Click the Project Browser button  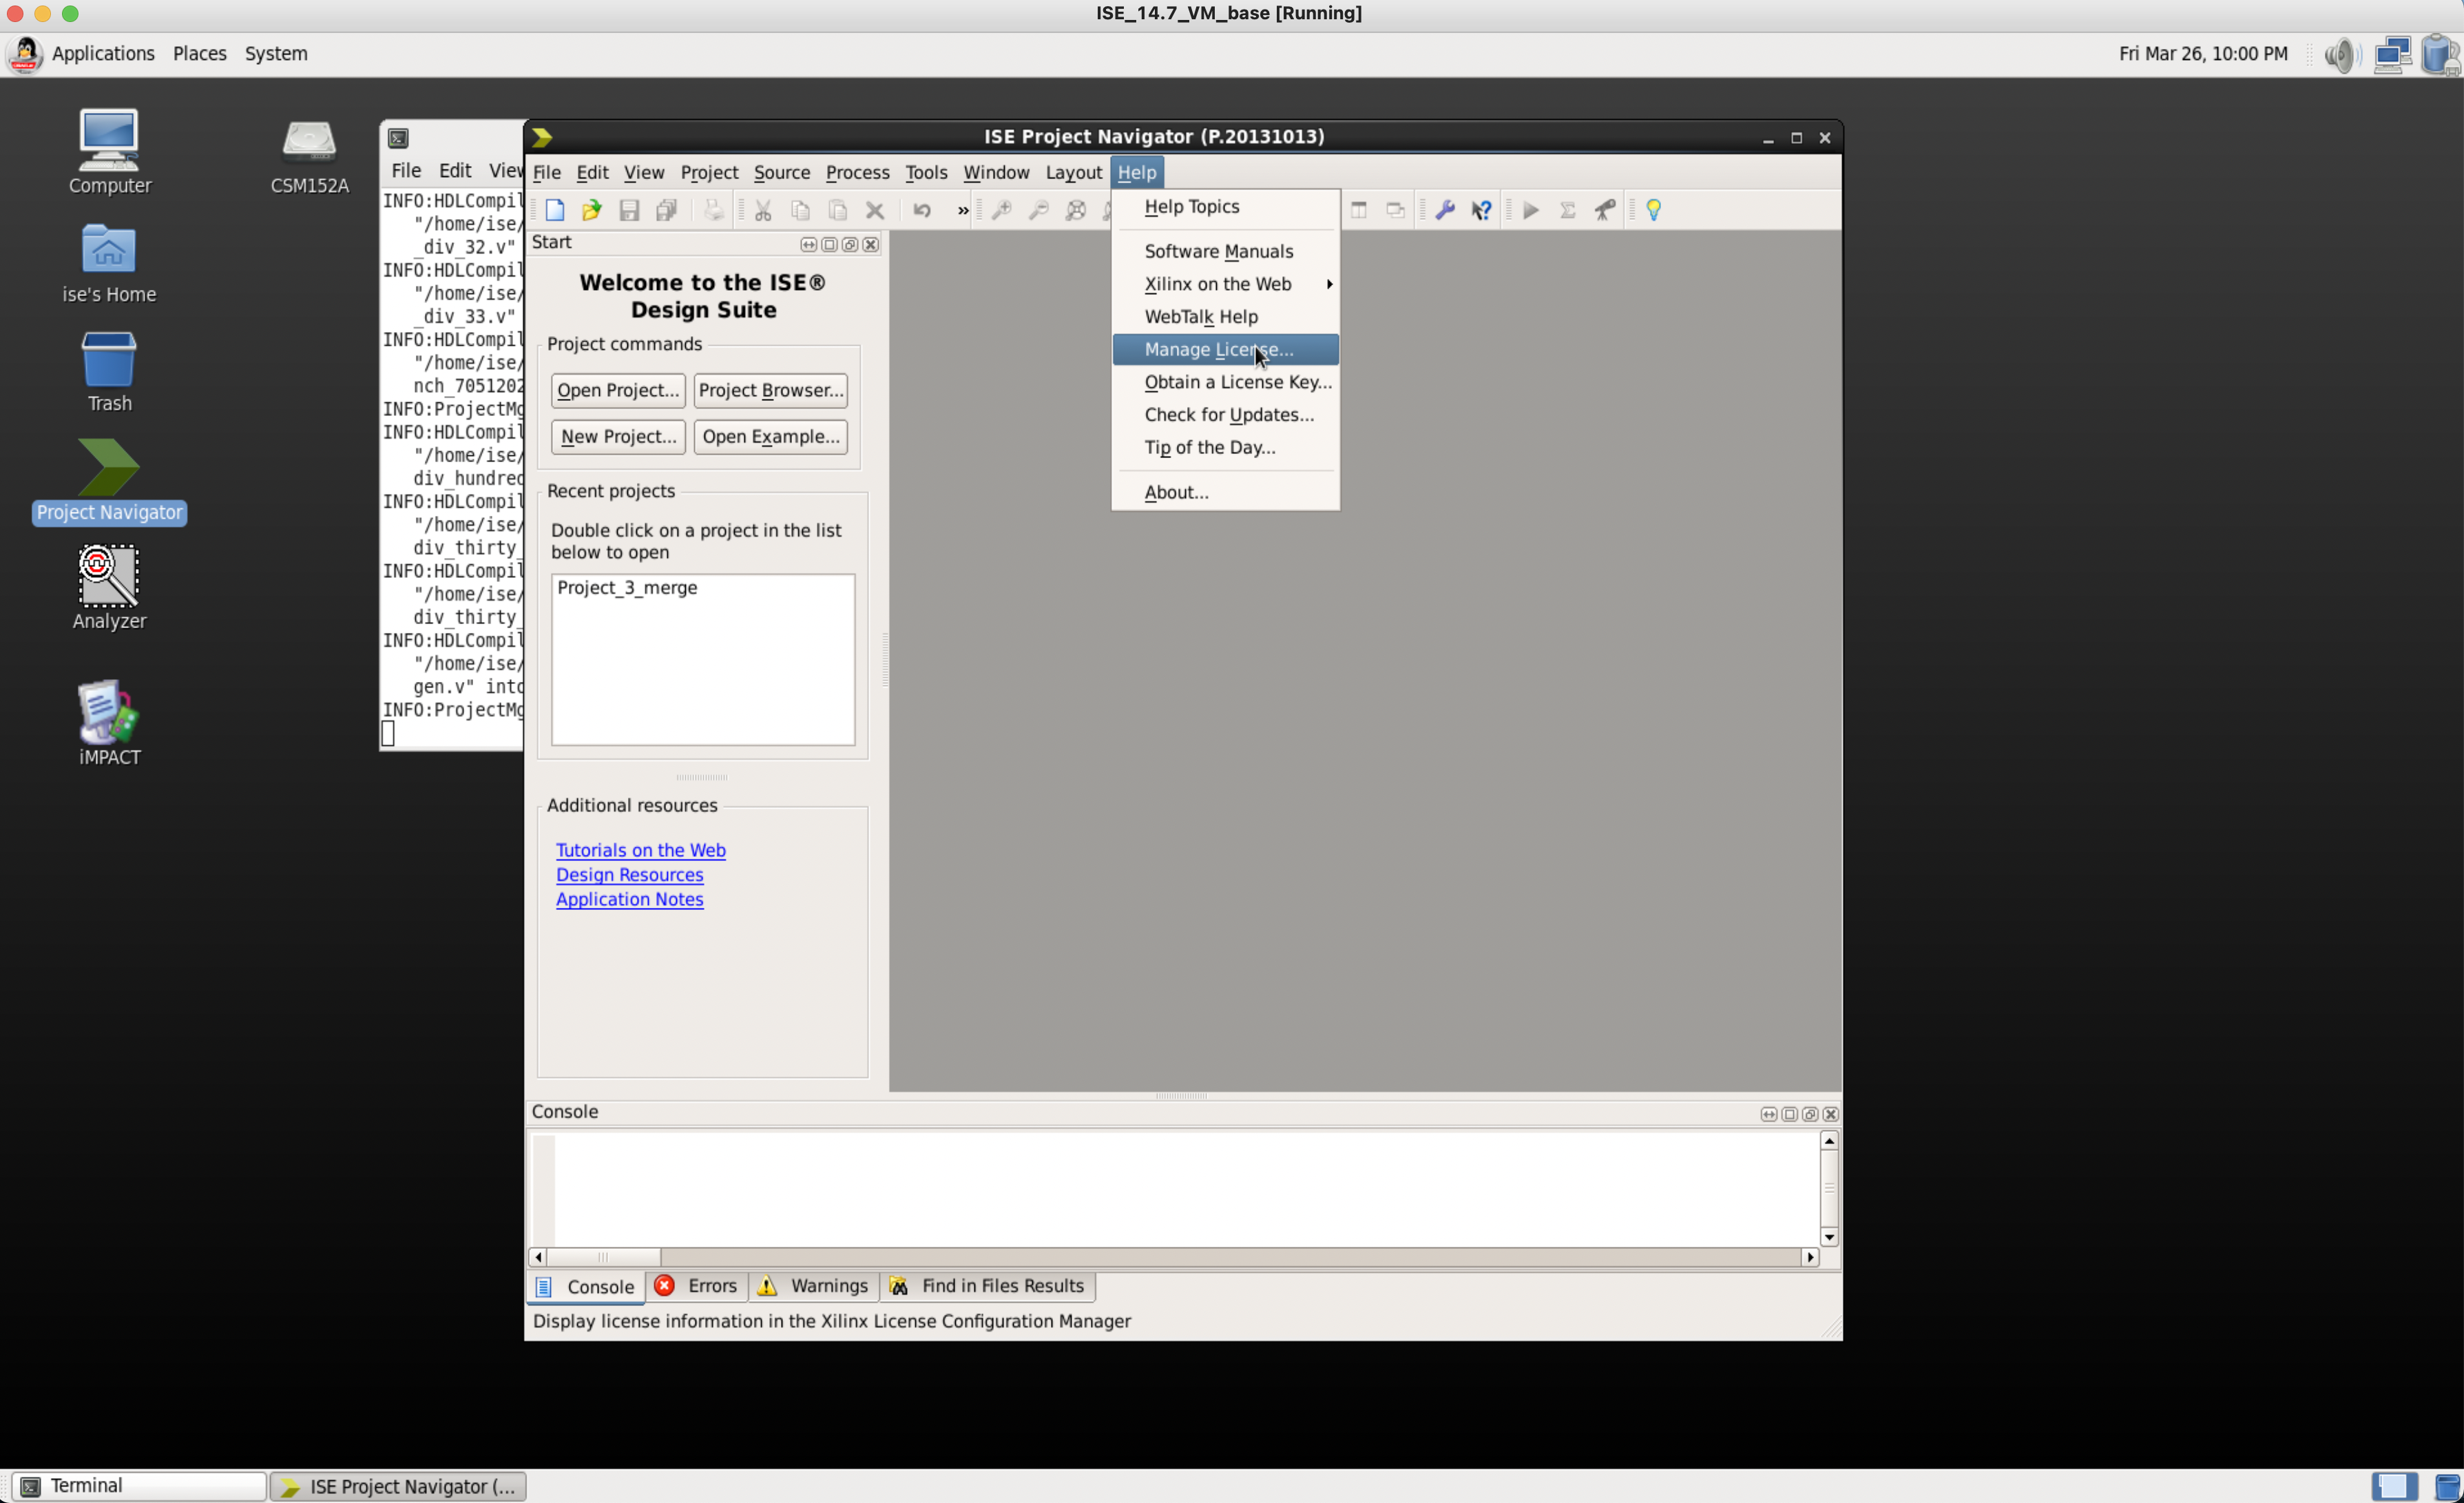coord(770,390)
